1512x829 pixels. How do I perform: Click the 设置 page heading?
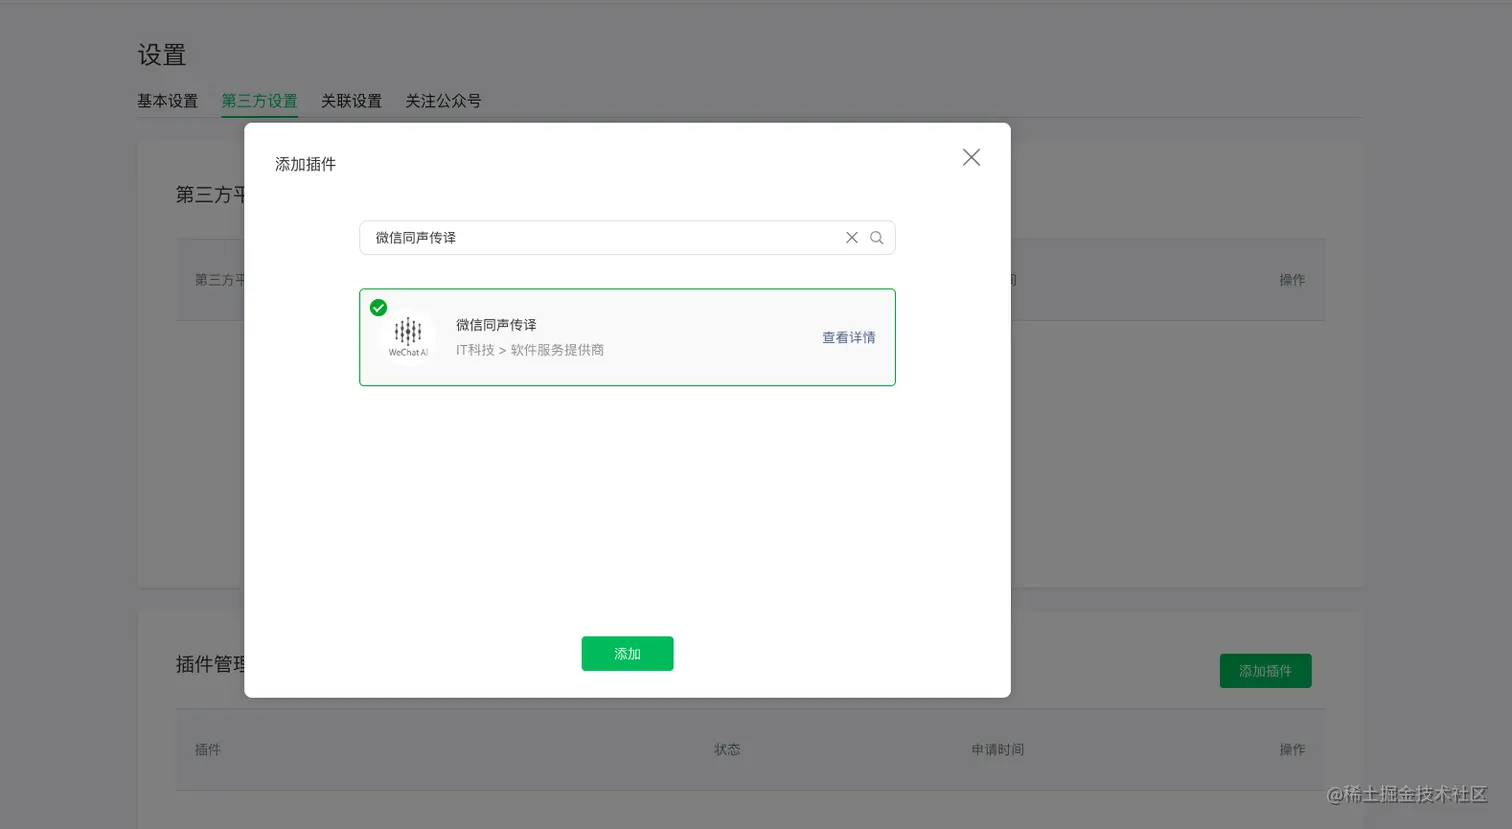(x=162, y=55)
